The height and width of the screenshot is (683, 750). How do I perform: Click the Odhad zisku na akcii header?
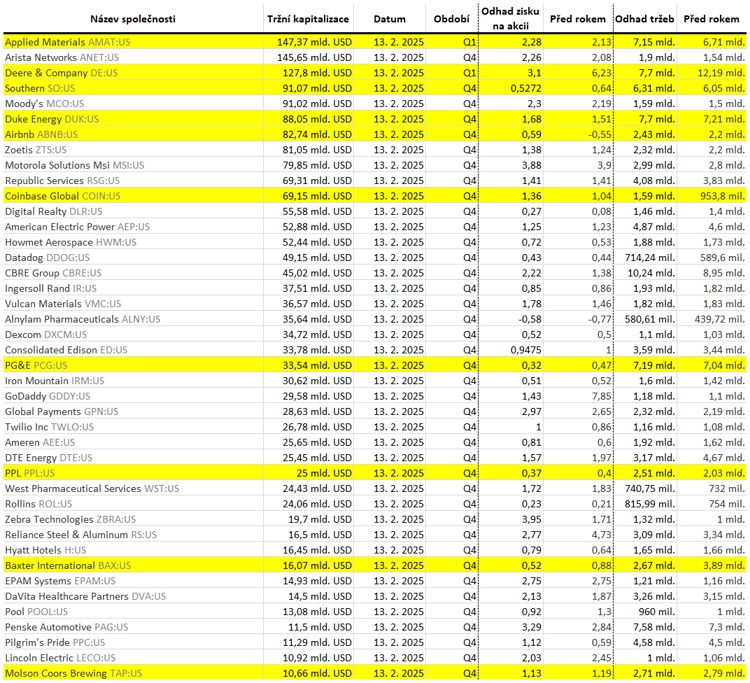[x=510, y=19]
